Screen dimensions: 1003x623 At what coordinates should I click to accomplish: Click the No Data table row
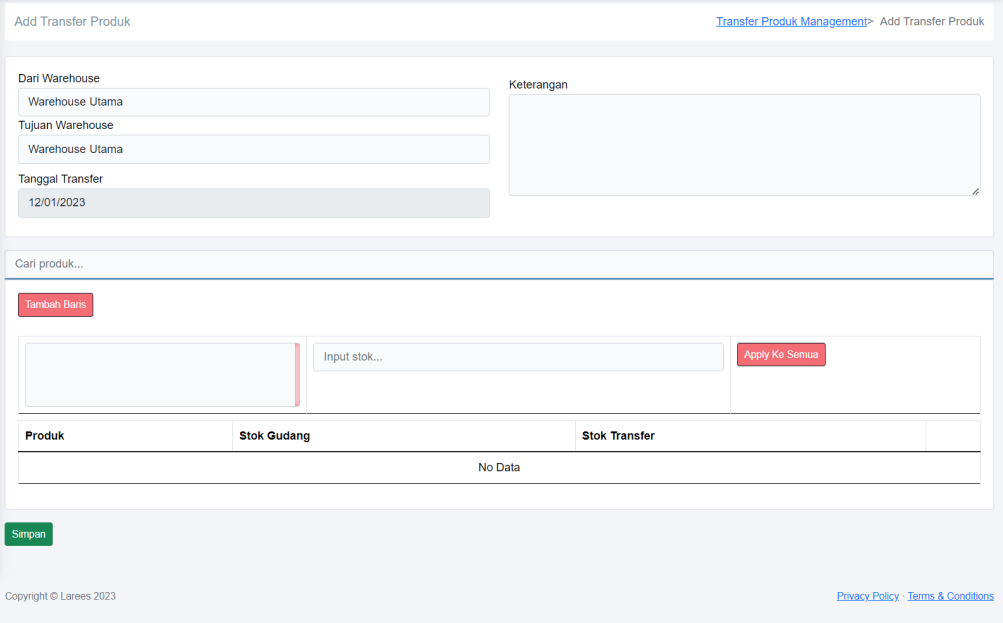(x=498, y=468)
